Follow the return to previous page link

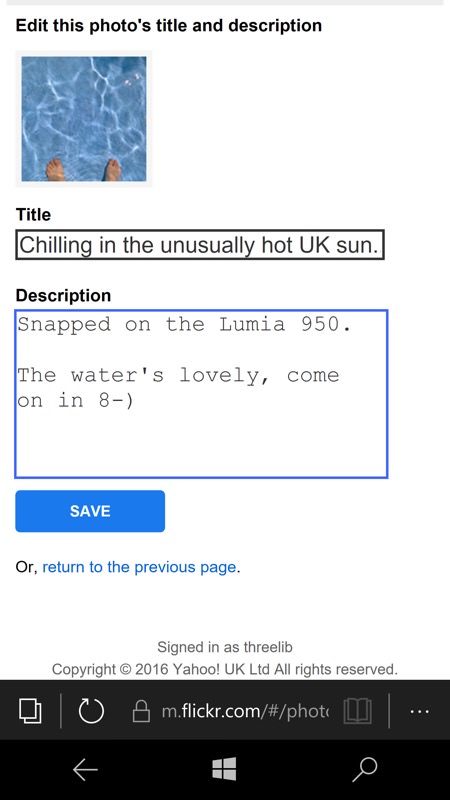(x=139, y=567)
